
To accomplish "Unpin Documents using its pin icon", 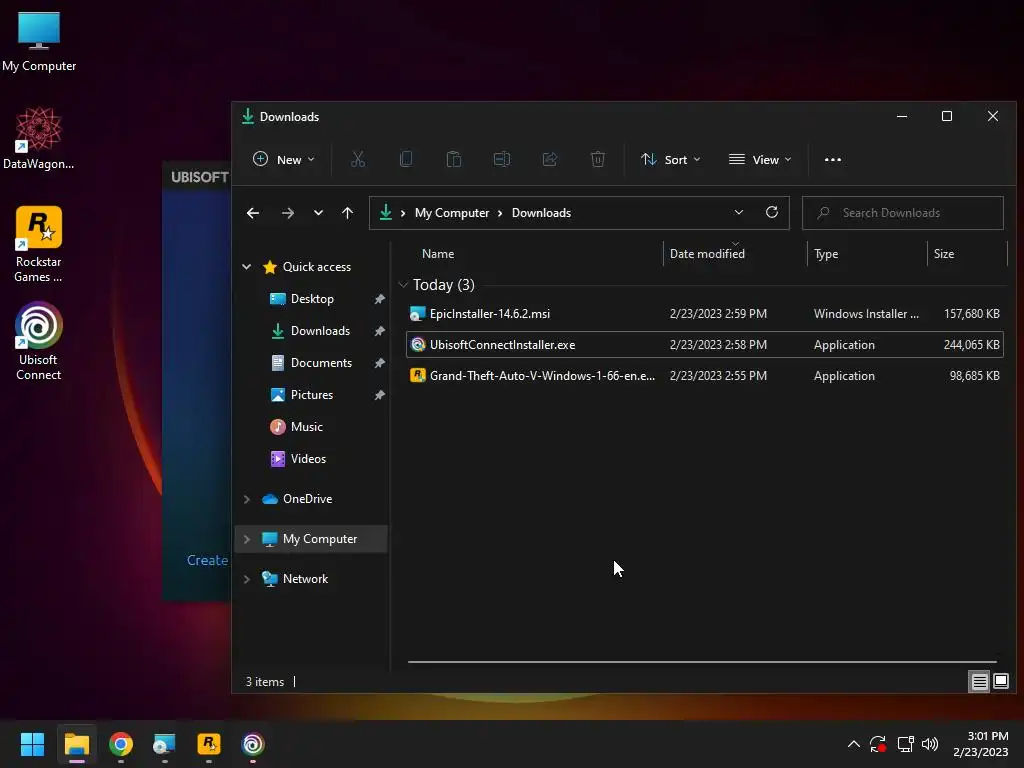I will click(x=379, y=362).
